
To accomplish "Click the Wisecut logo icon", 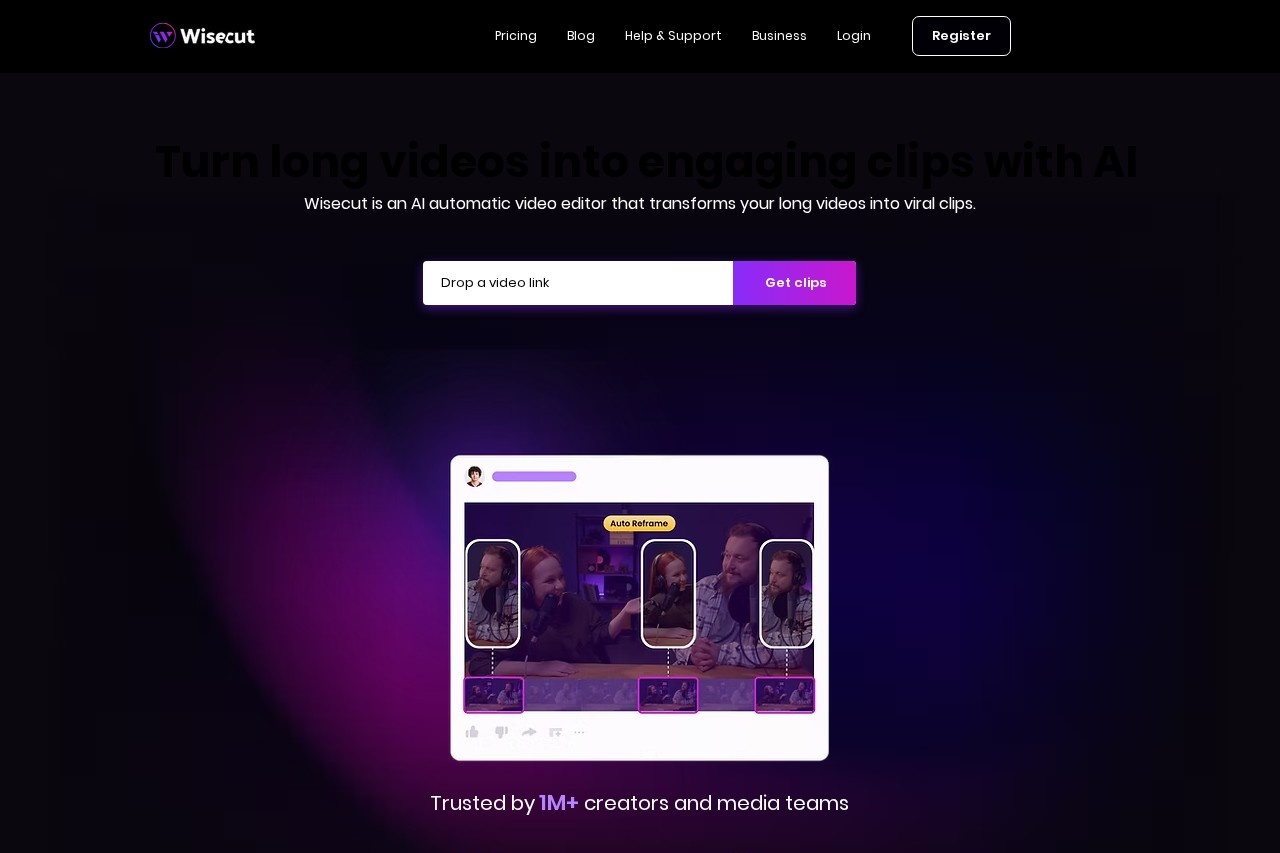I will 163,36.
